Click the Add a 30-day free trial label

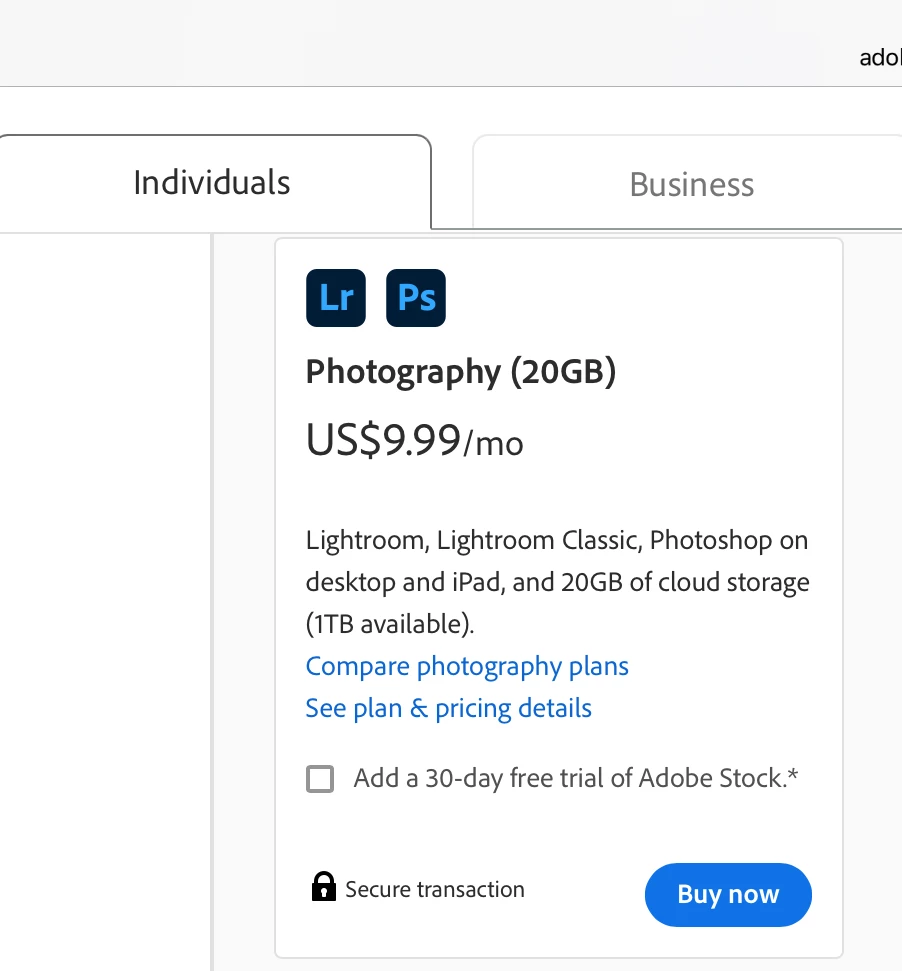coord(576,778)
